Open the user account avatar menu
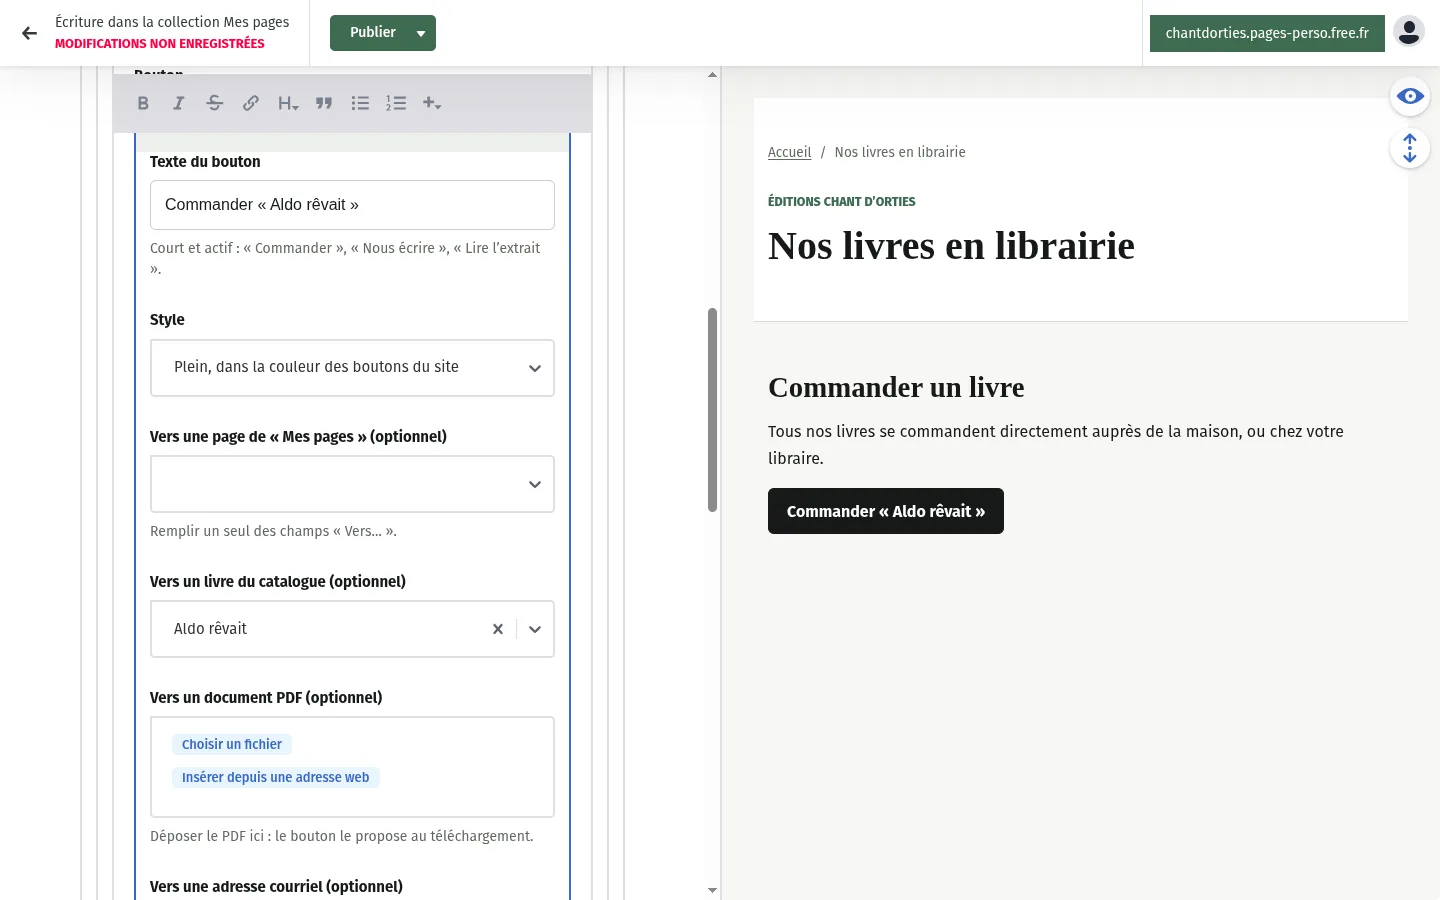 click(x=1409, y=32)
